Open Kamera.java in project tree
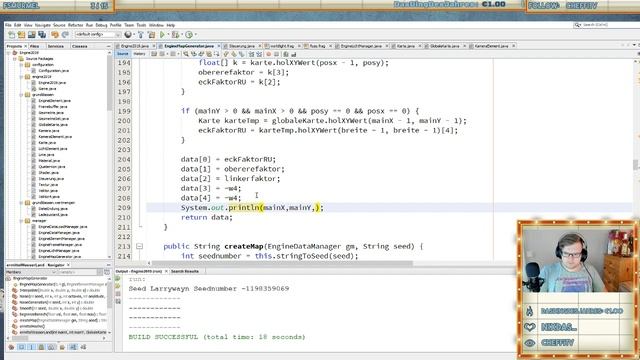The height and width of the screenshot is (360, 640). [x=49, y=131]
